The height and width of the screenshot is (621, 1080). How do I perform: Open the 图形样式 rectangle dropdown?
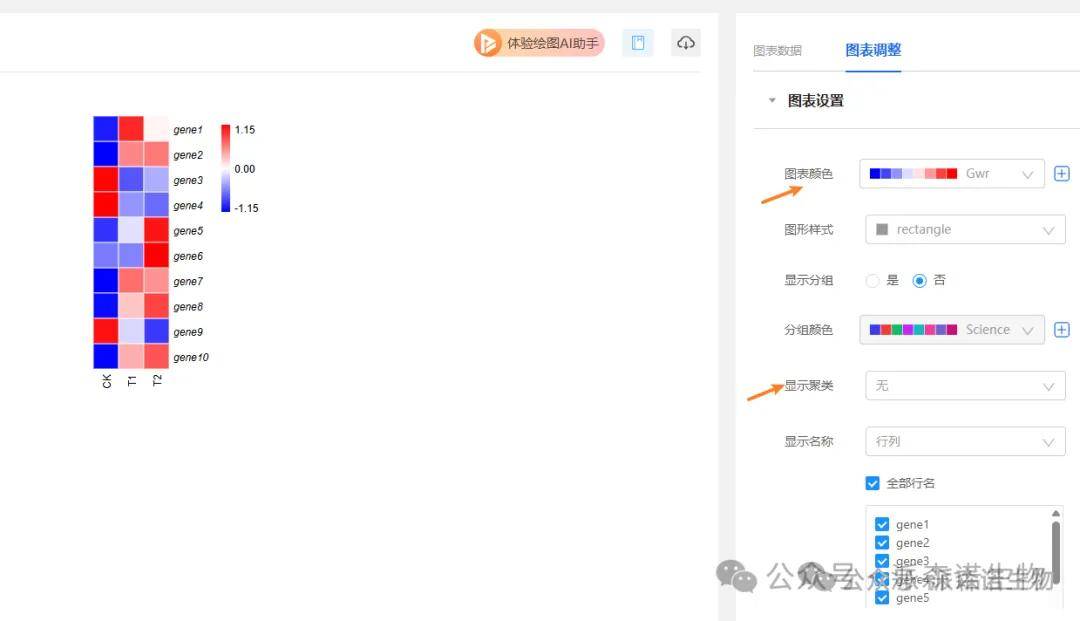tap(964, 230)
